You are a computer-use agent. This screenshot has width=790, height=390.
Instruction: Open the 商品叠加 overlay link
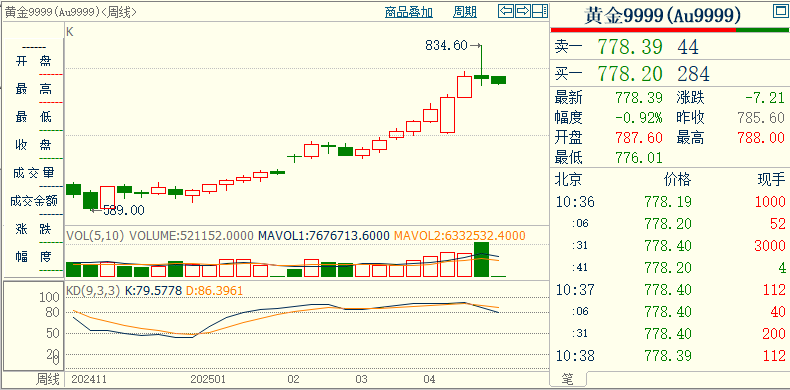[x=409, y=12]
